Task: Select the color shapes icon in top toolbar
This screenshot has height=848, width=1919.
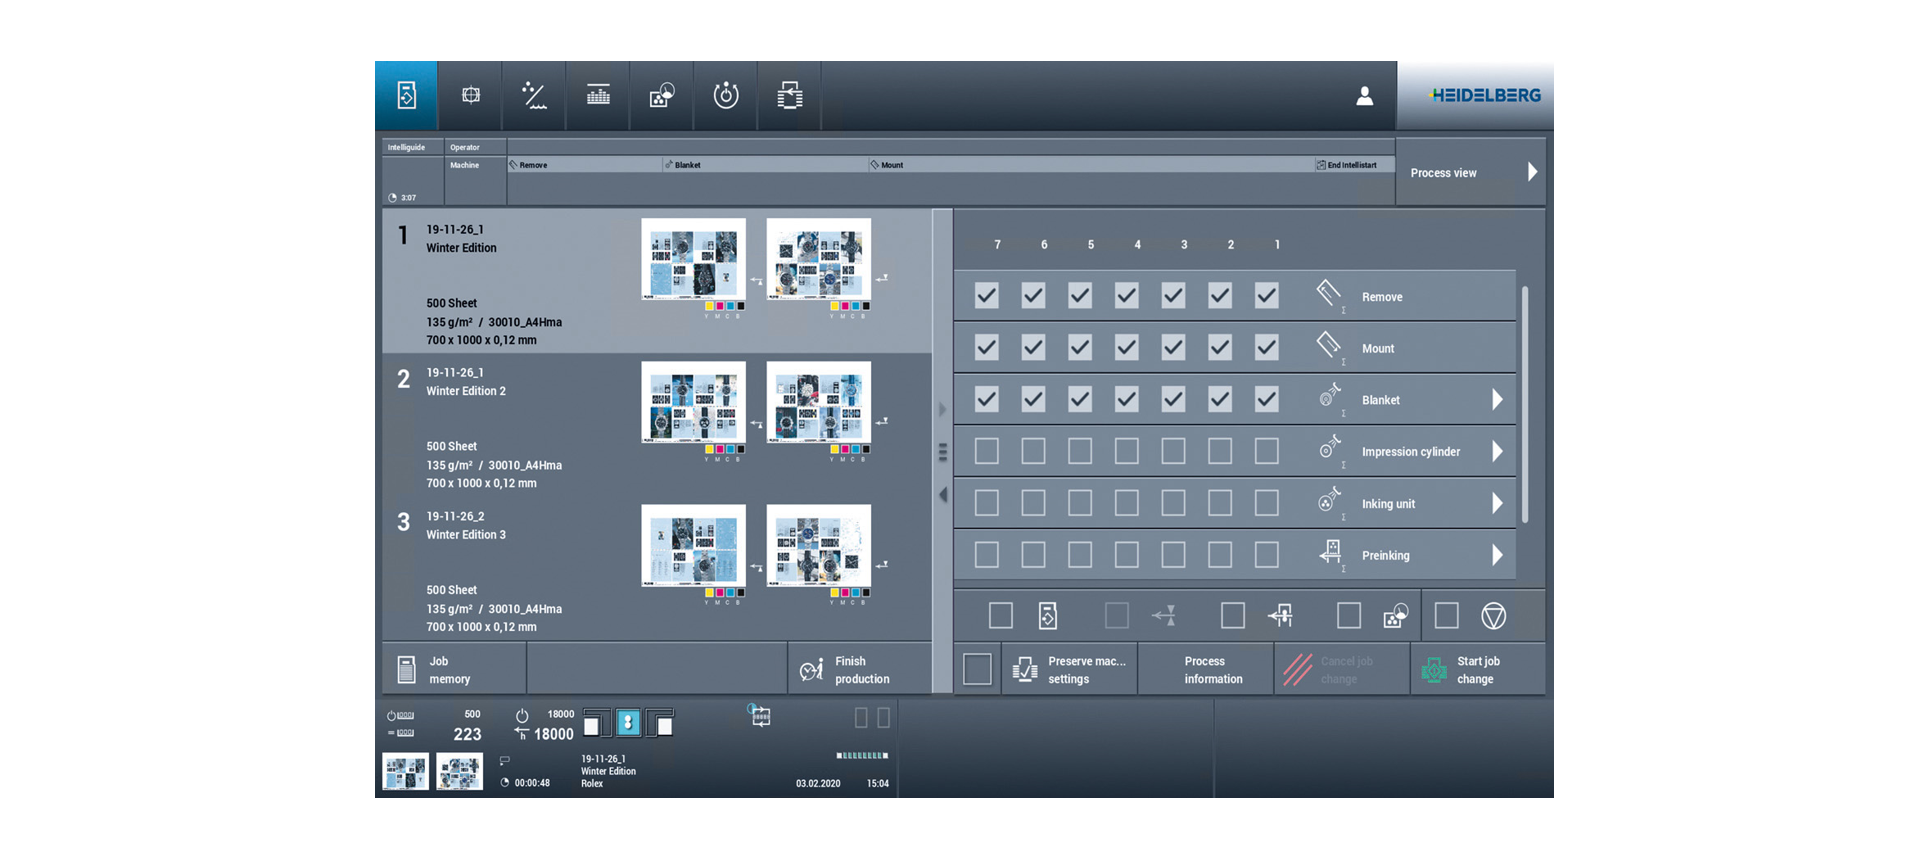Action: coord(662,96)
